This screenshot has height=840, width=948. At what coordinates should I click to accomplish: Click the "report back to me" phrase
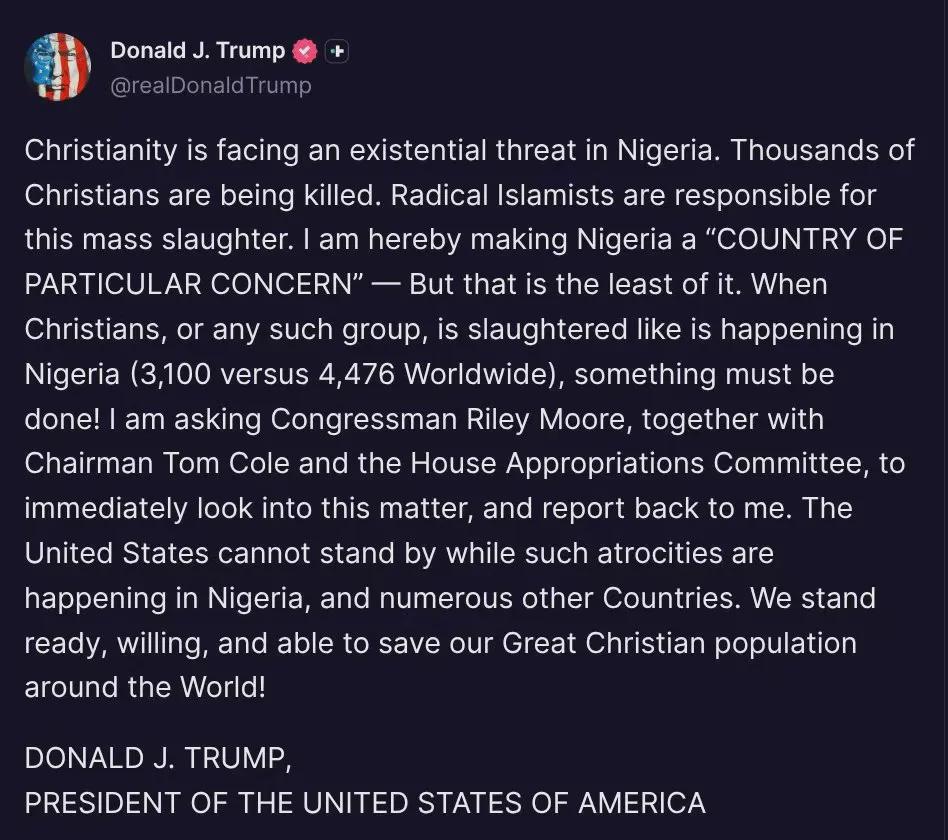(x=658, y=508)
